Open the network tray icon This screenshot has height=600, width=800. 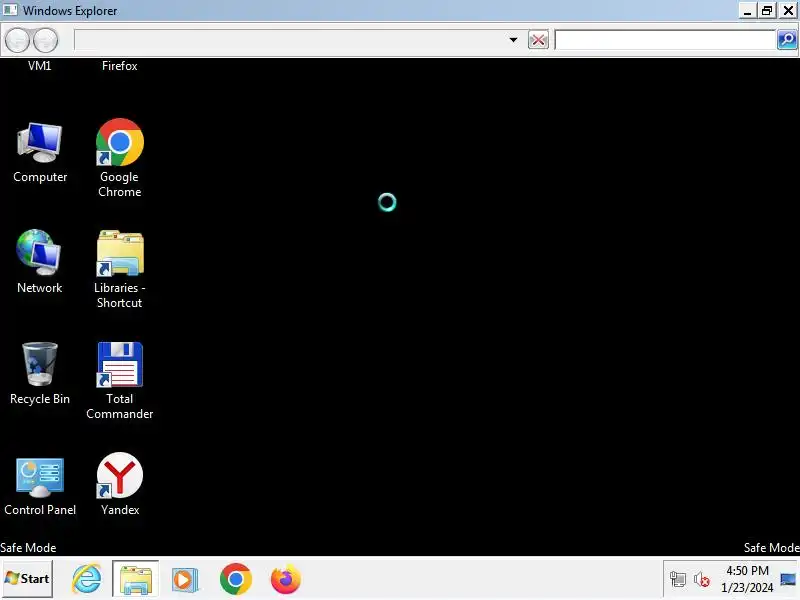coord(678,580)
